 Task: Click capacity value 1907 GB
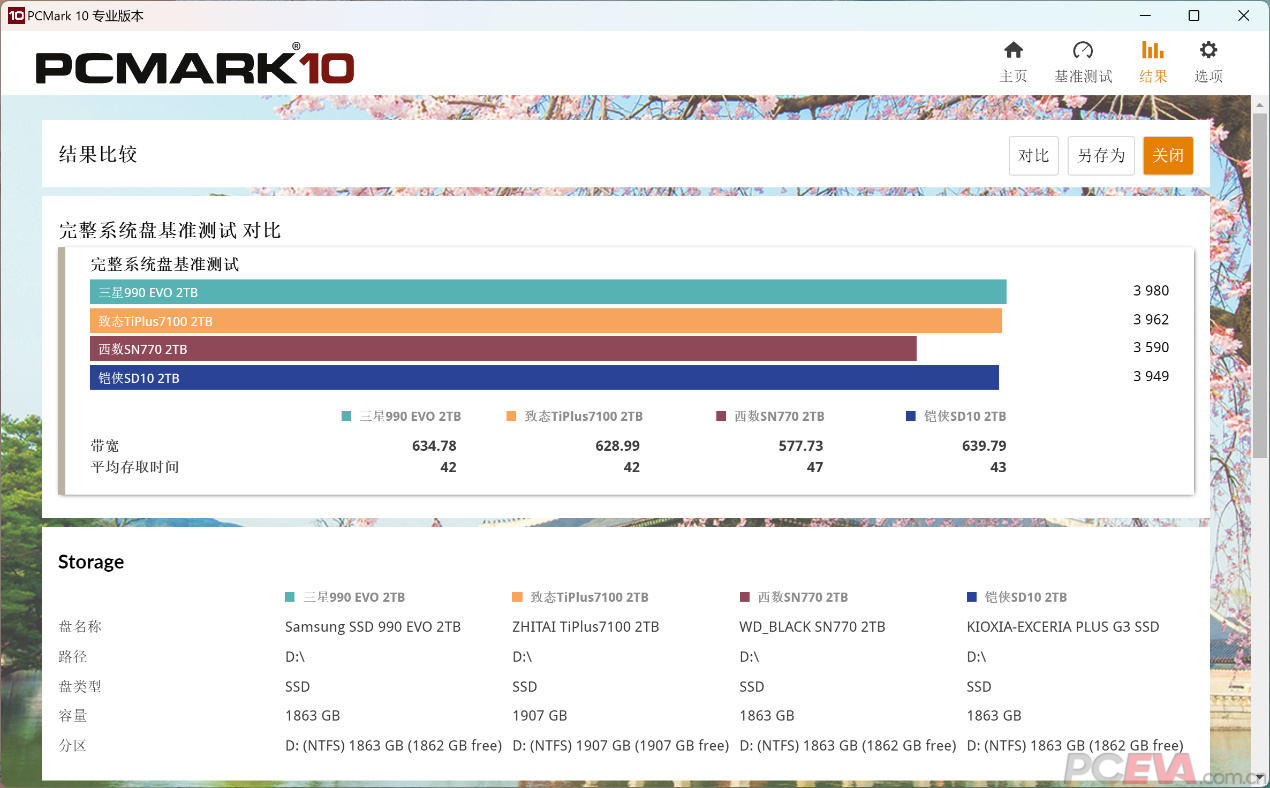(540, 716)
